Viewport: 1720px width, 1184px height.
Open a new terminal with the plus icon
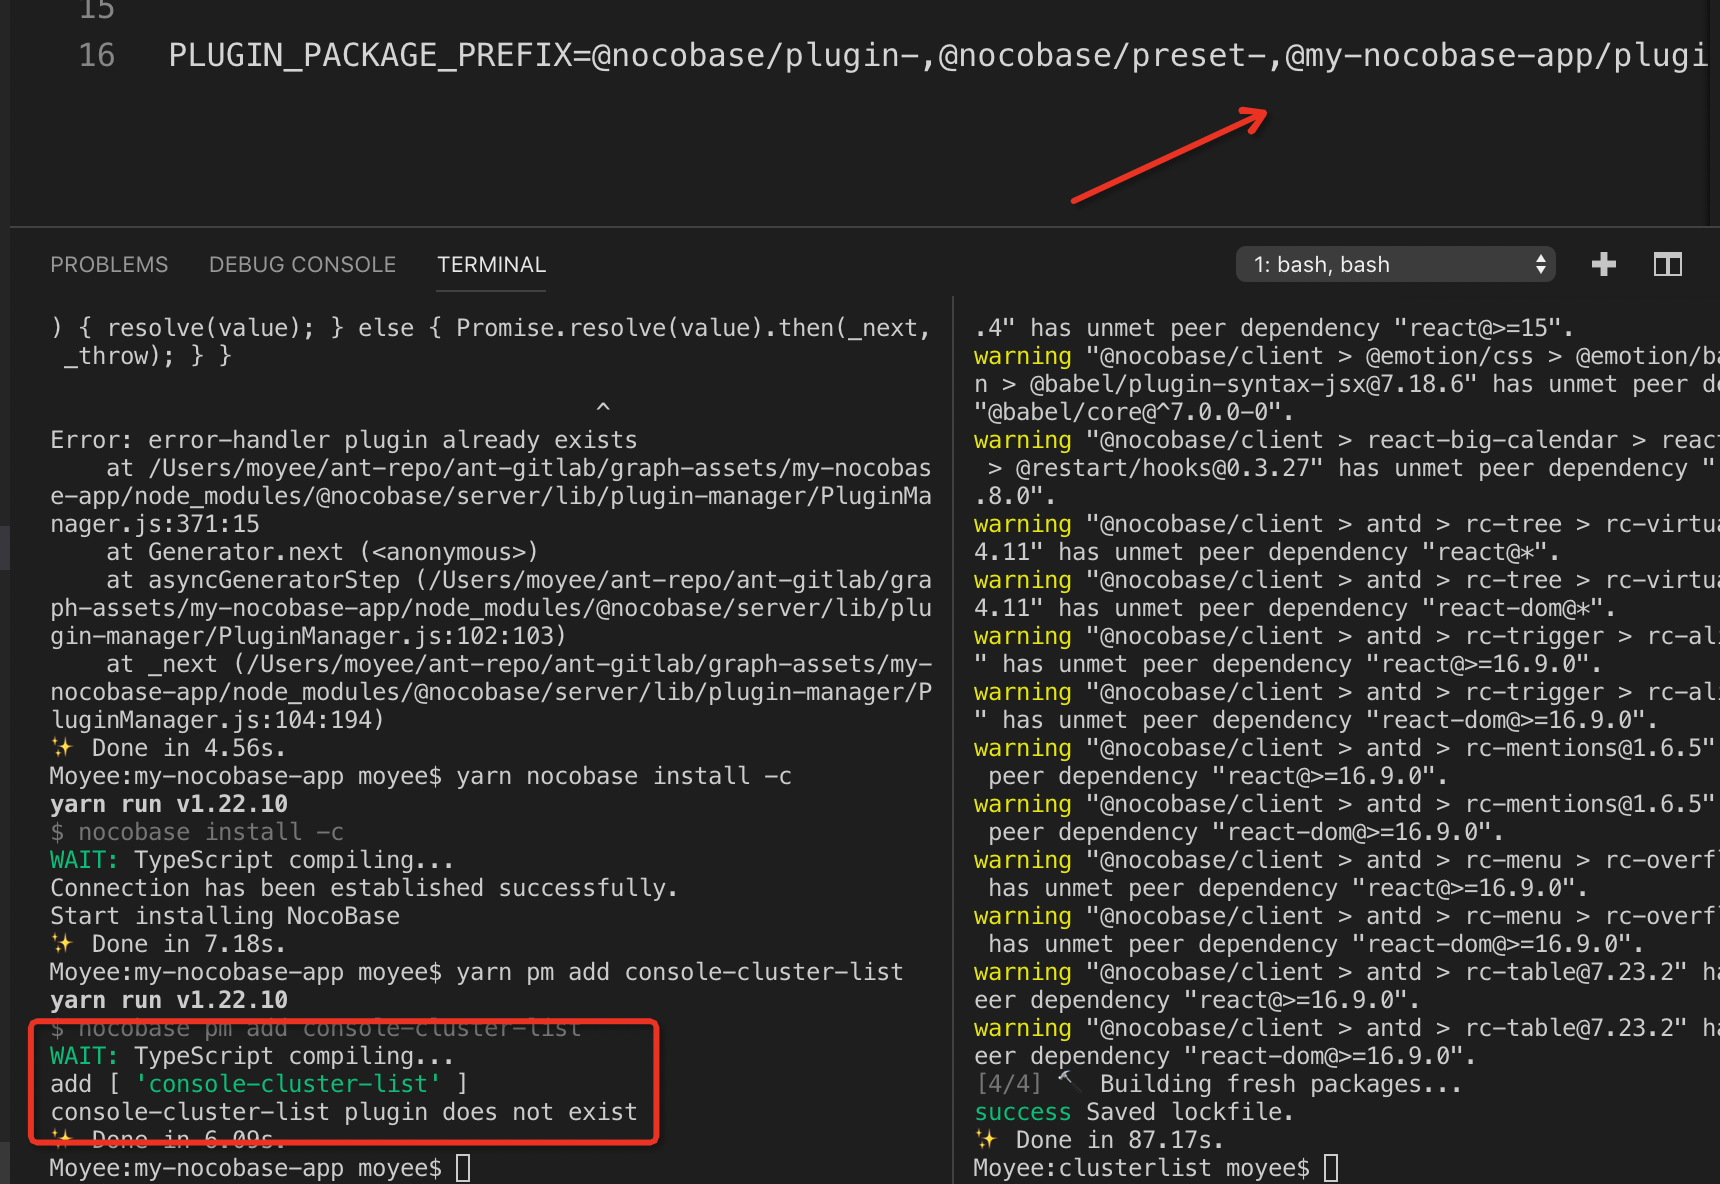coord(1603,264)
